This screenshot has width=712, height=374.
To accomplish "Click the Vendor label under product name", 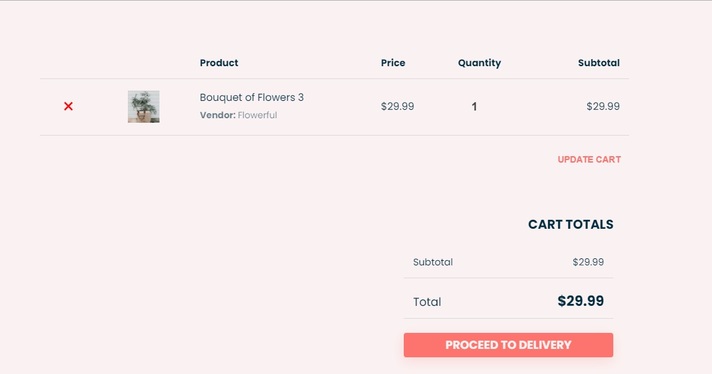I will 218,115.
